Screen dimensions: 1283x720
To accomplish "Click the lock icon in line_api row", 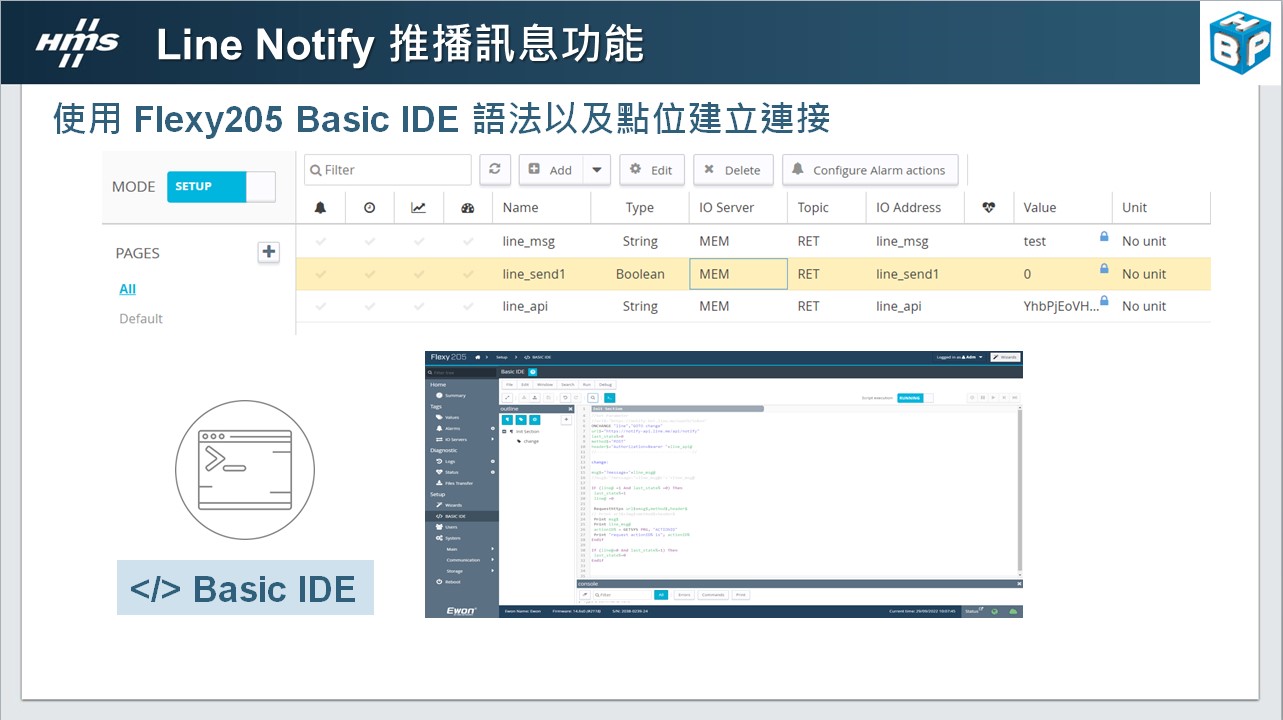I will tap(1104, 301).
